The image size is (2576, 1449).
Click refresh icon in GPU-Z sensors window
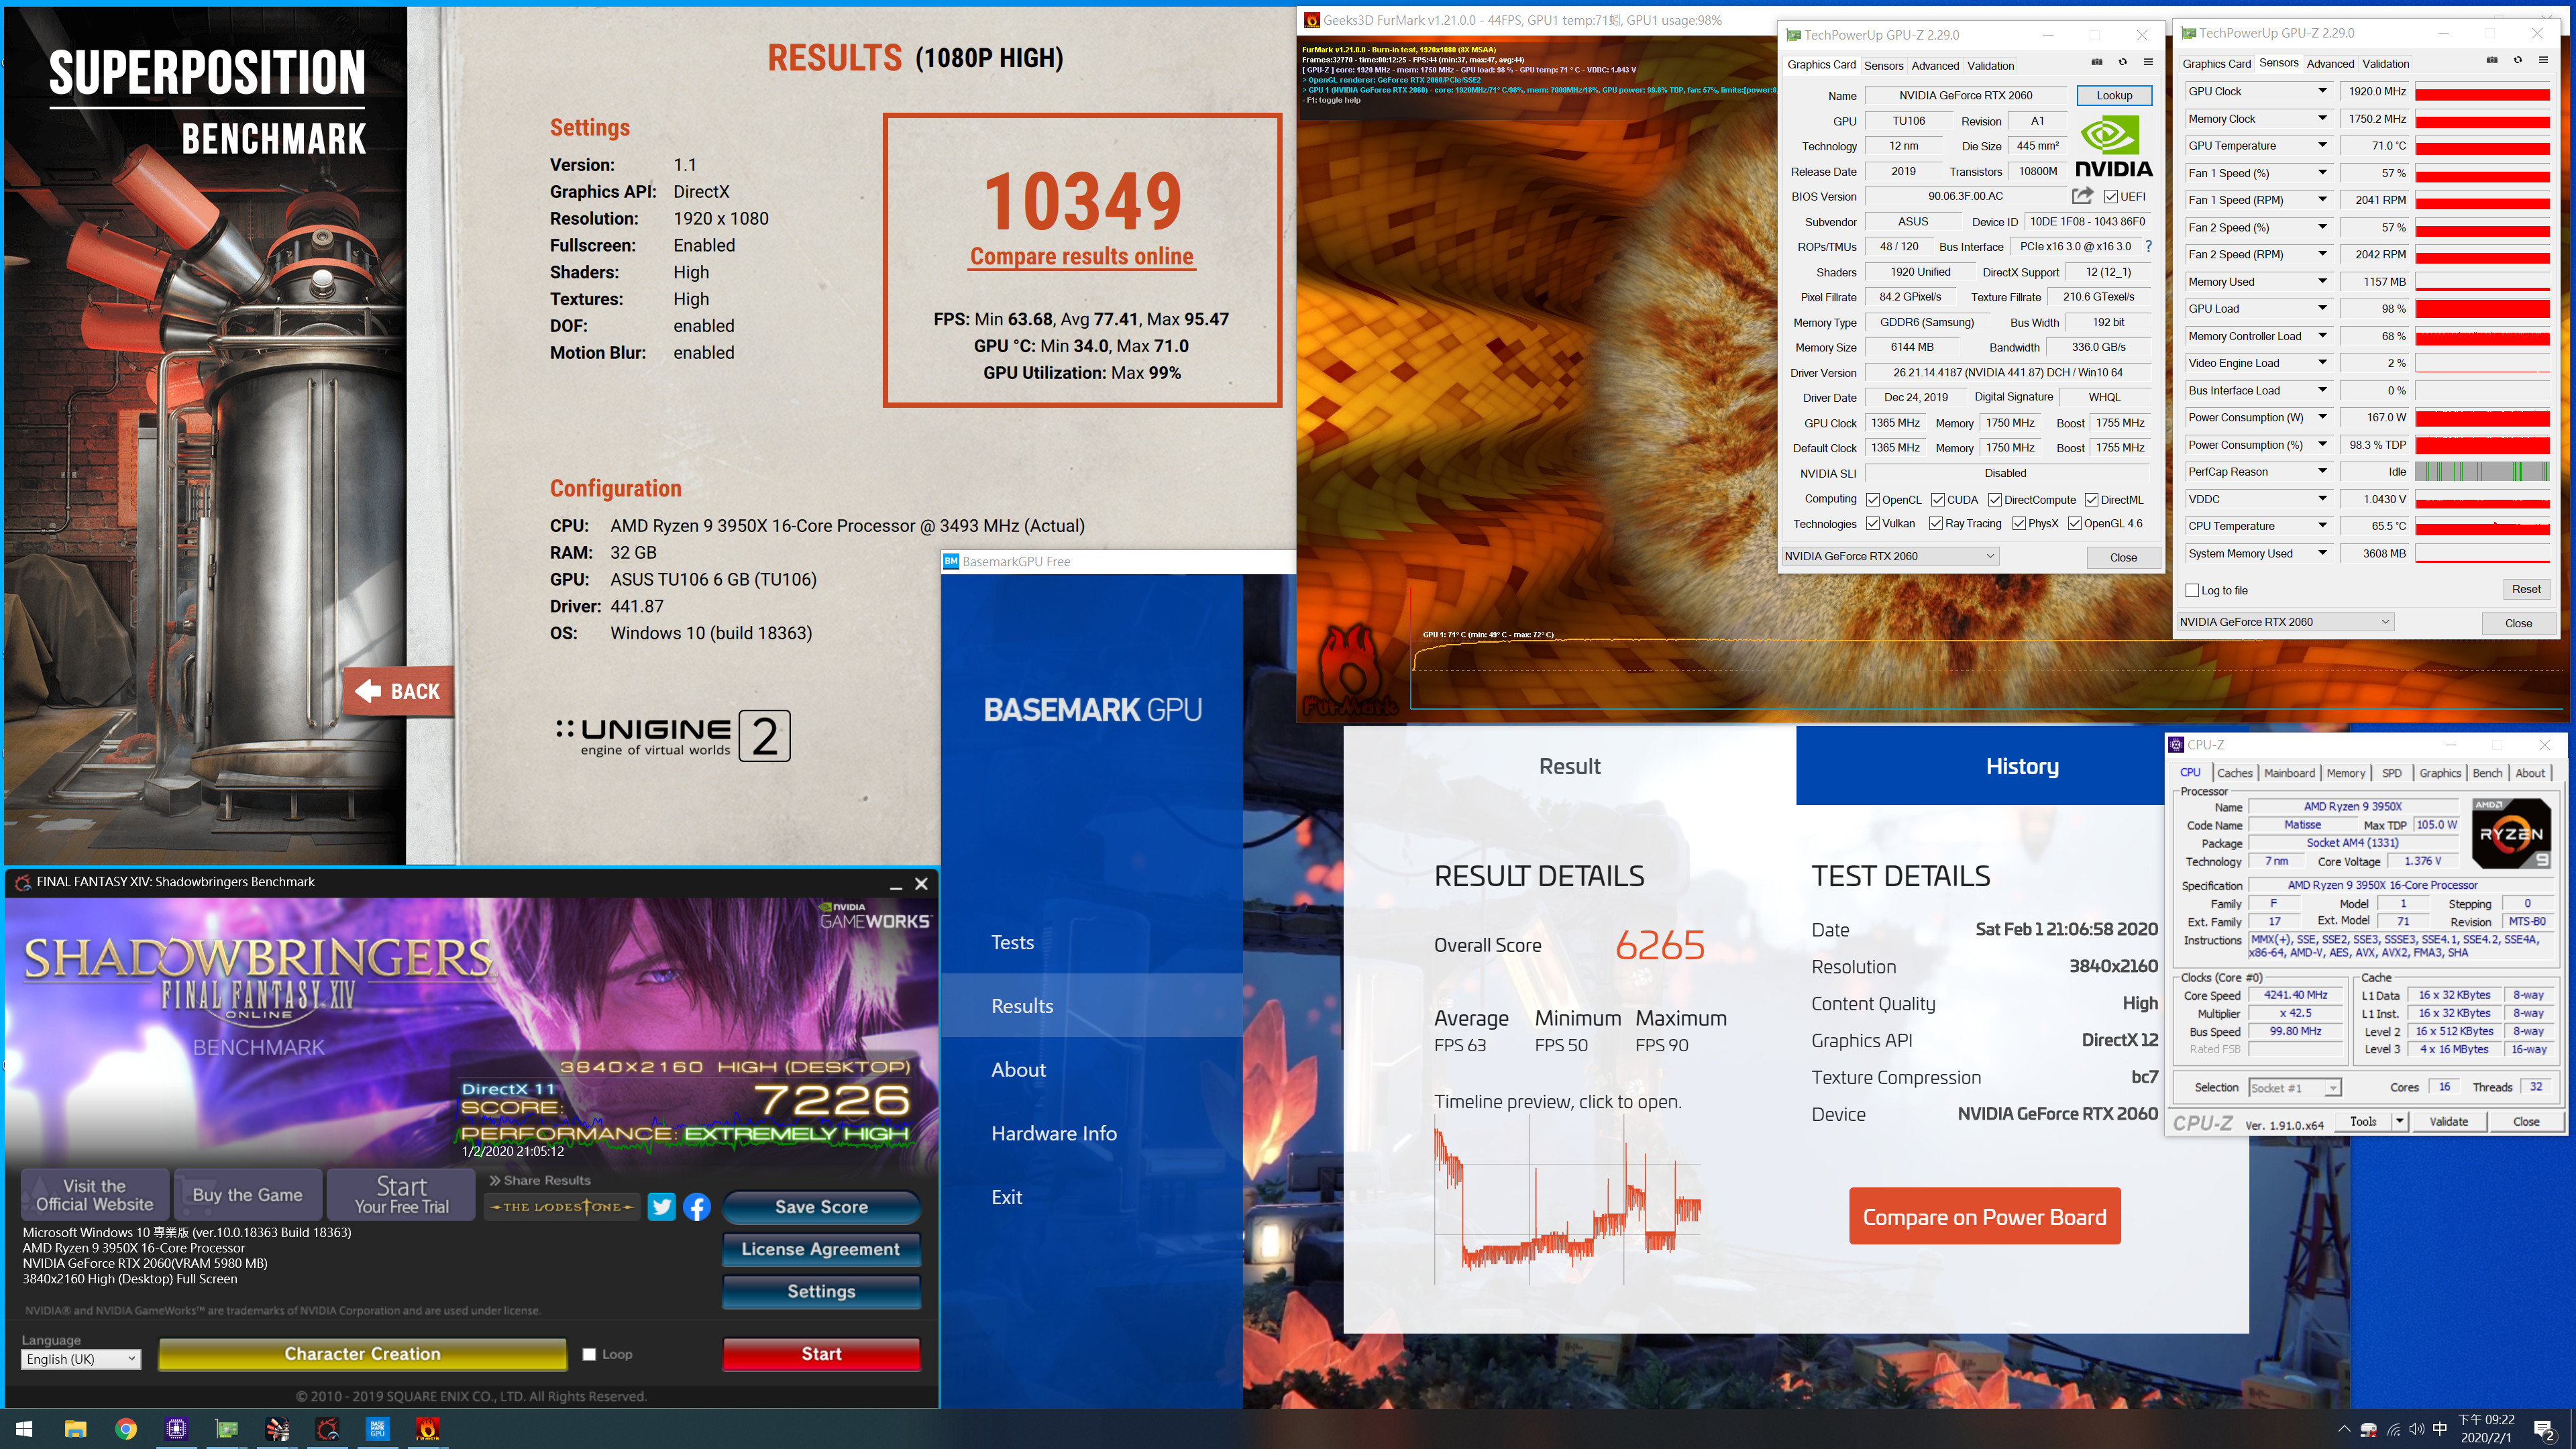click(x=2517, y=60)
